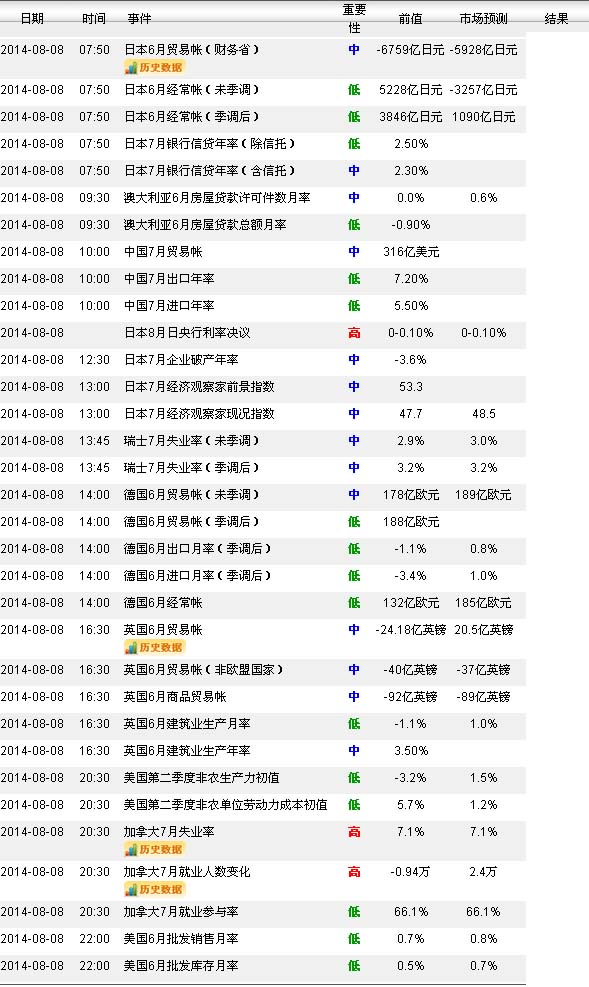Open 历史数据 for 日本6月贸易帐（财务省）
The image size is (589, 987).
pyautogui.click(x=154, y=67)
